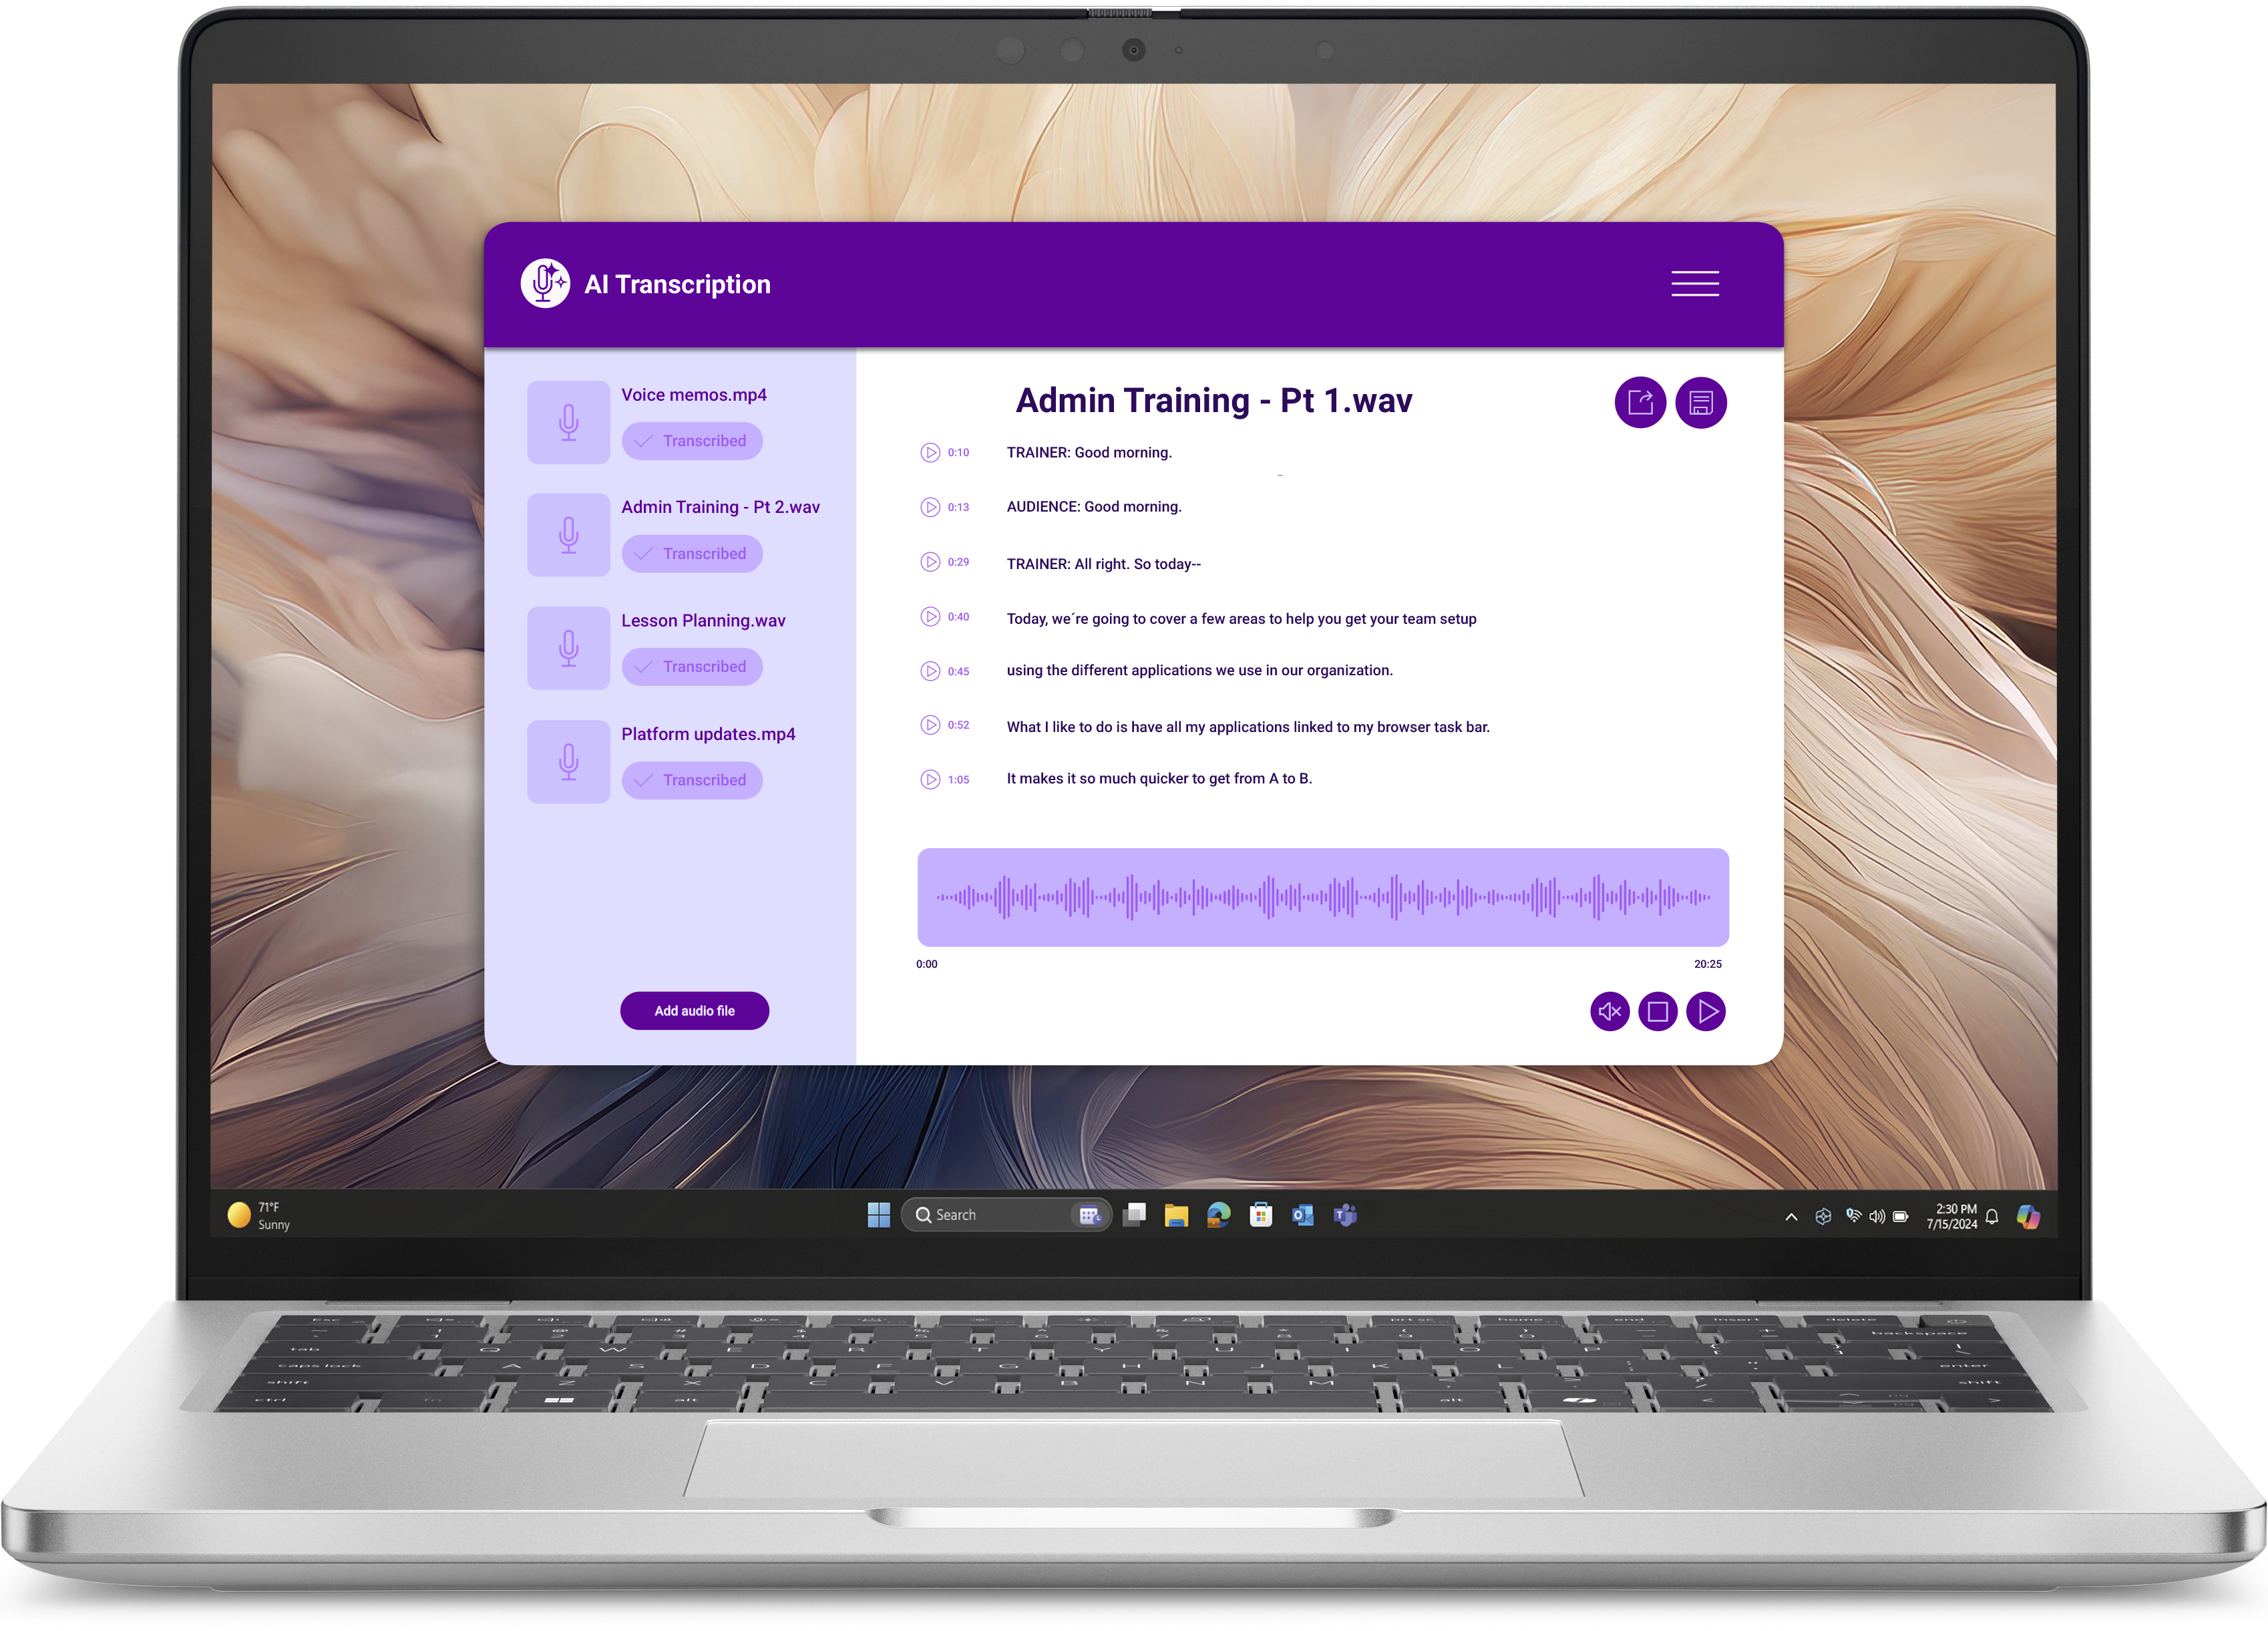This screenshot has width=2268, height=1631.
Task: Click the microphone icon for AI Transcription
Action: (548, 284)
